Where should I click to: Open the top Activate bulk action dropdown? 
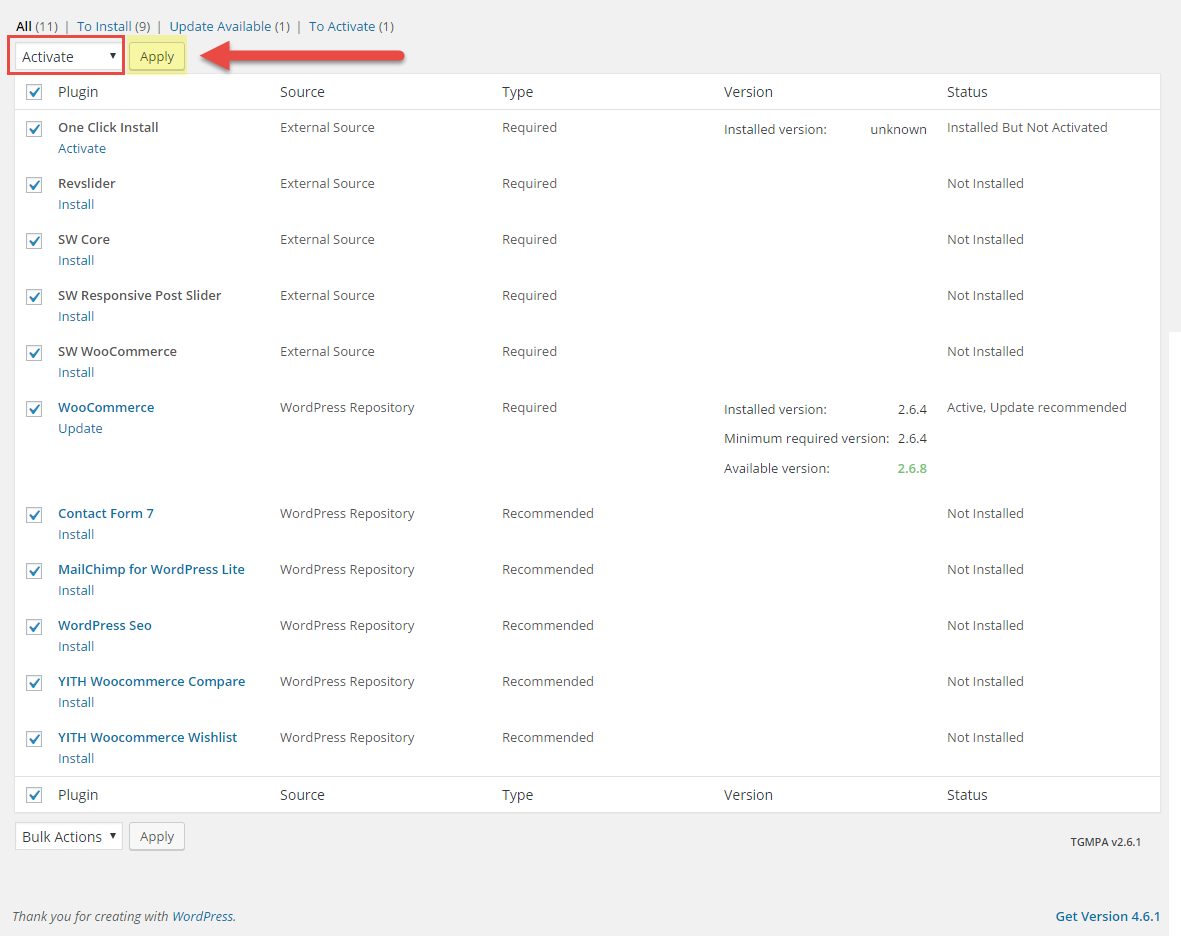click(68, 56)
